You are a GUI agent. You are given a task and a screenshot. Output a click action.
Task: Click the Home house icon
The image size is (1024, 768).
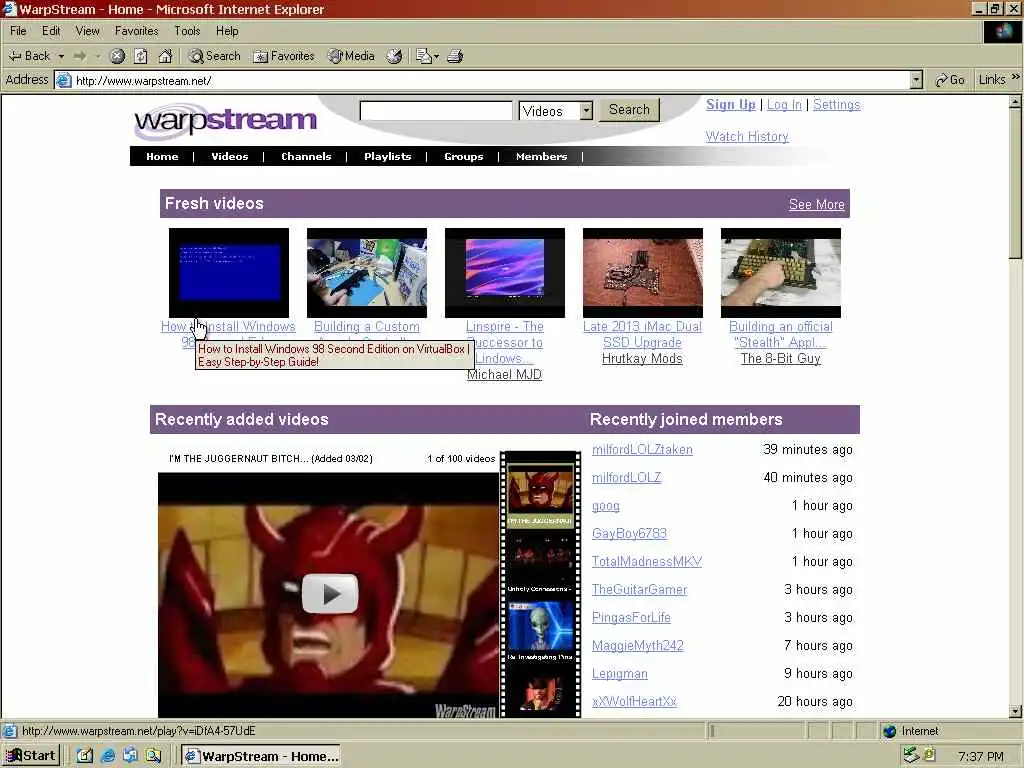pos(165,56)
